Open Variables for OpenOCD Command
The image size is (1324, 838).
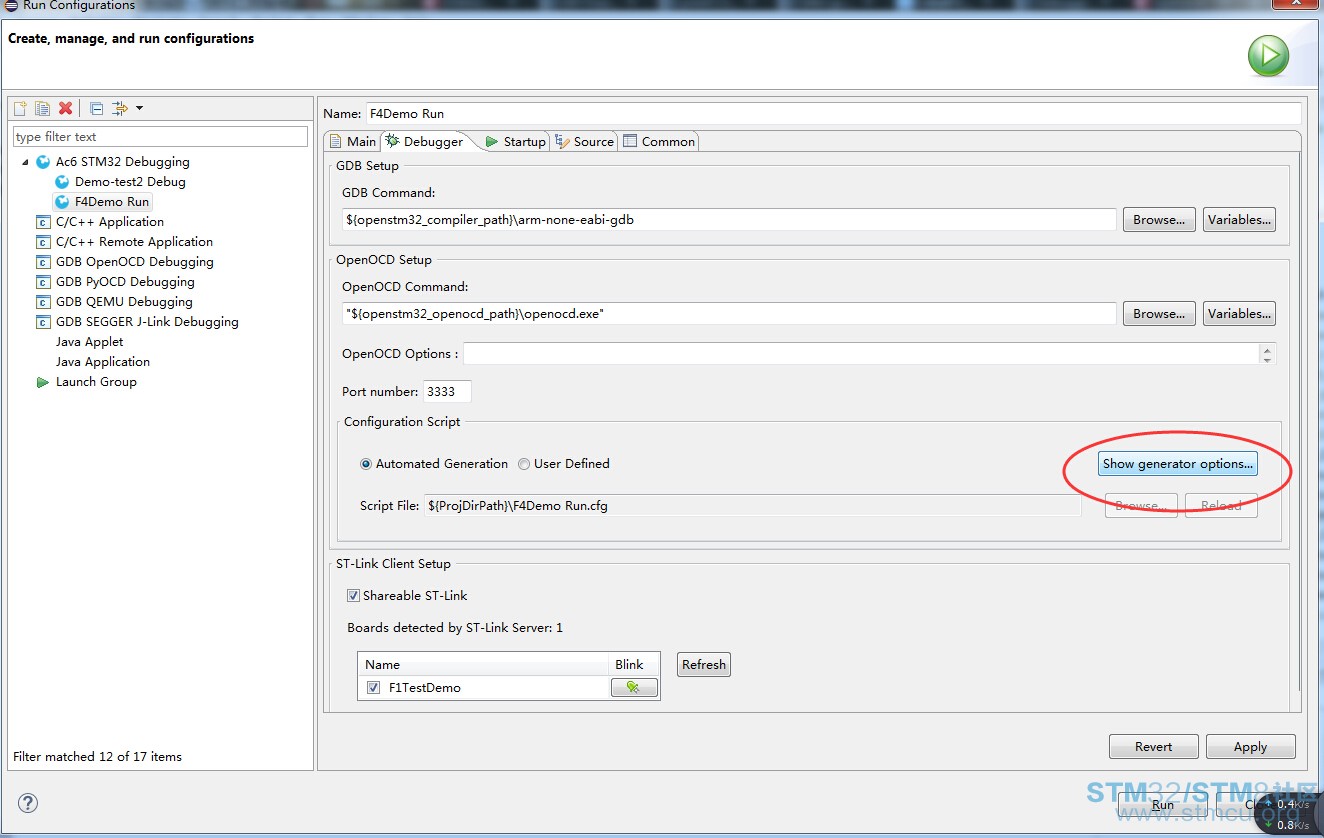pos(1239,313)
